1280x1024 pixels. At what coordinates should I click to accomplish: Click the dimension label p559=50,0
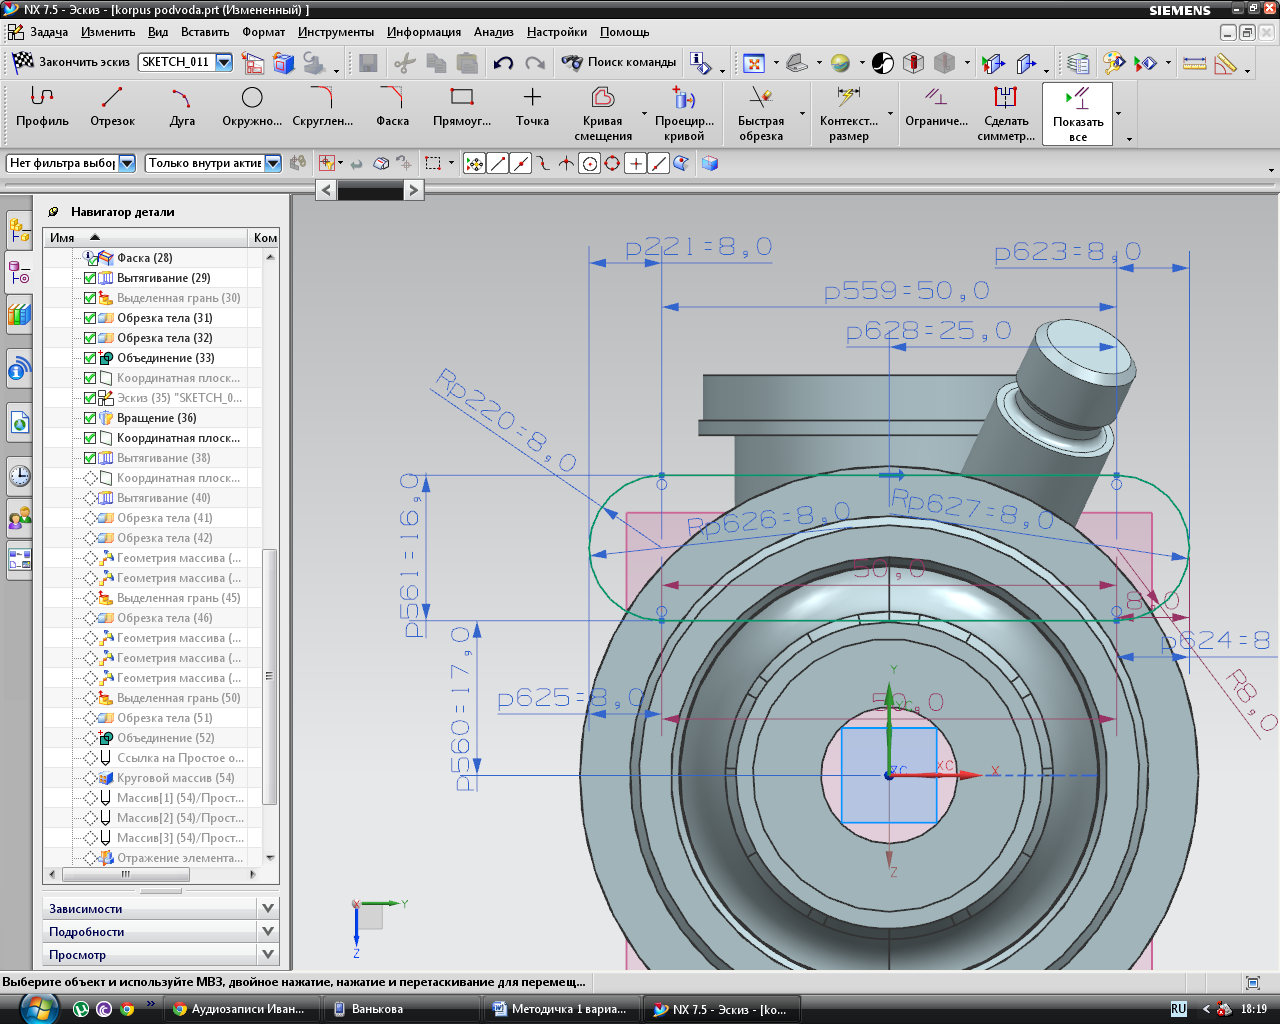[x=906, y=291]
